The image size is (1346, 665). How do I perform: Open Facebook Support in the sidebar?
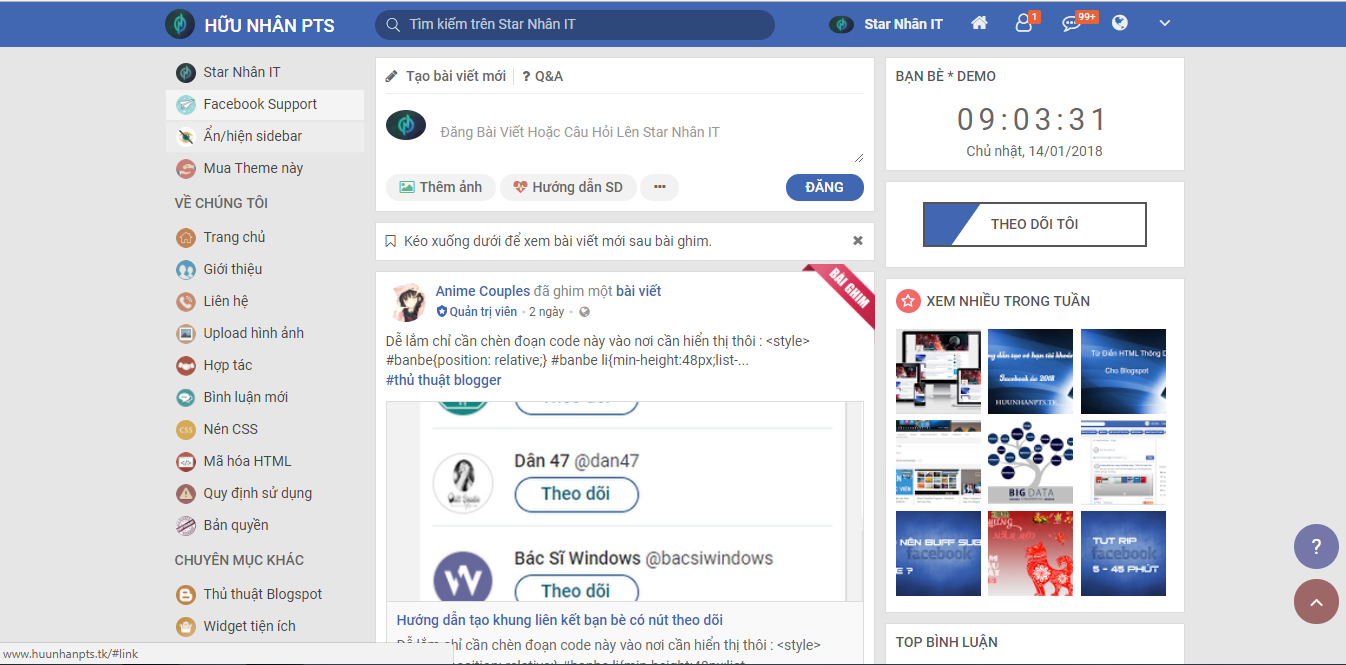coord(265,104)
